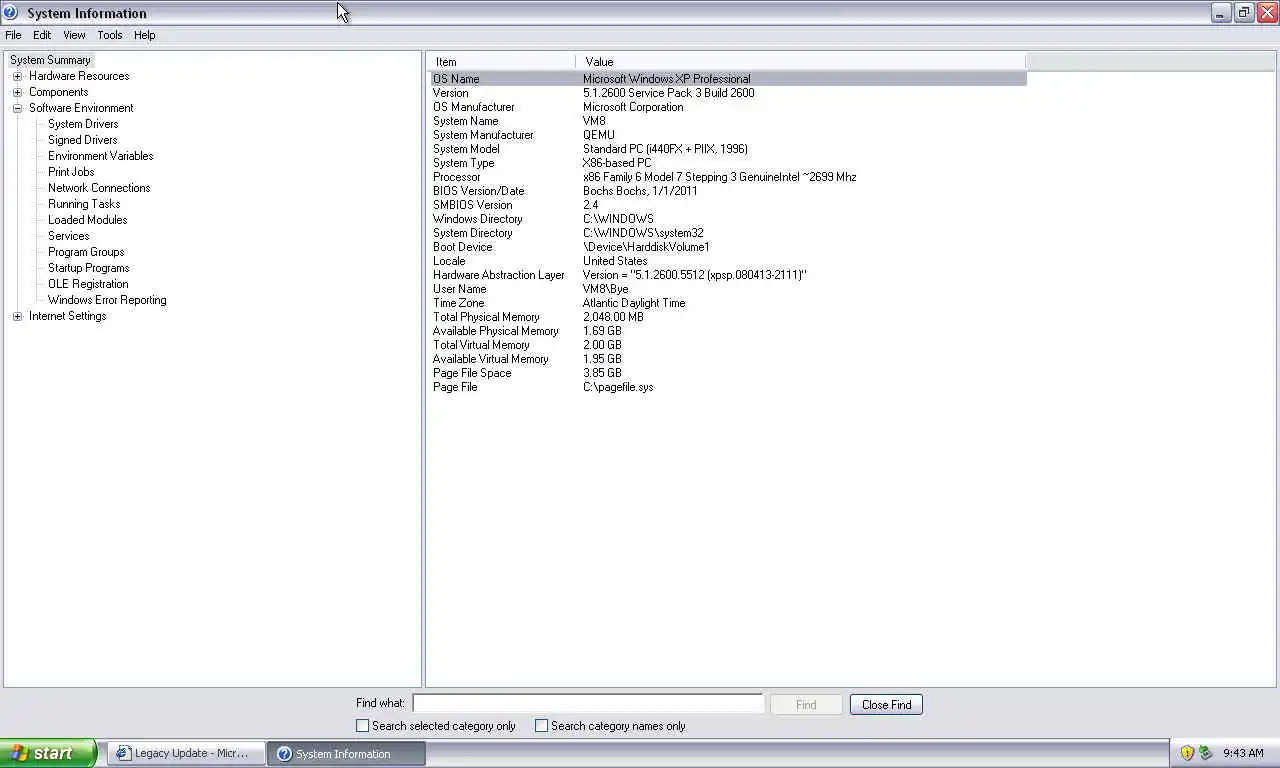Select the System Name row
The image size is (1280, 768).
pos(728,121)
